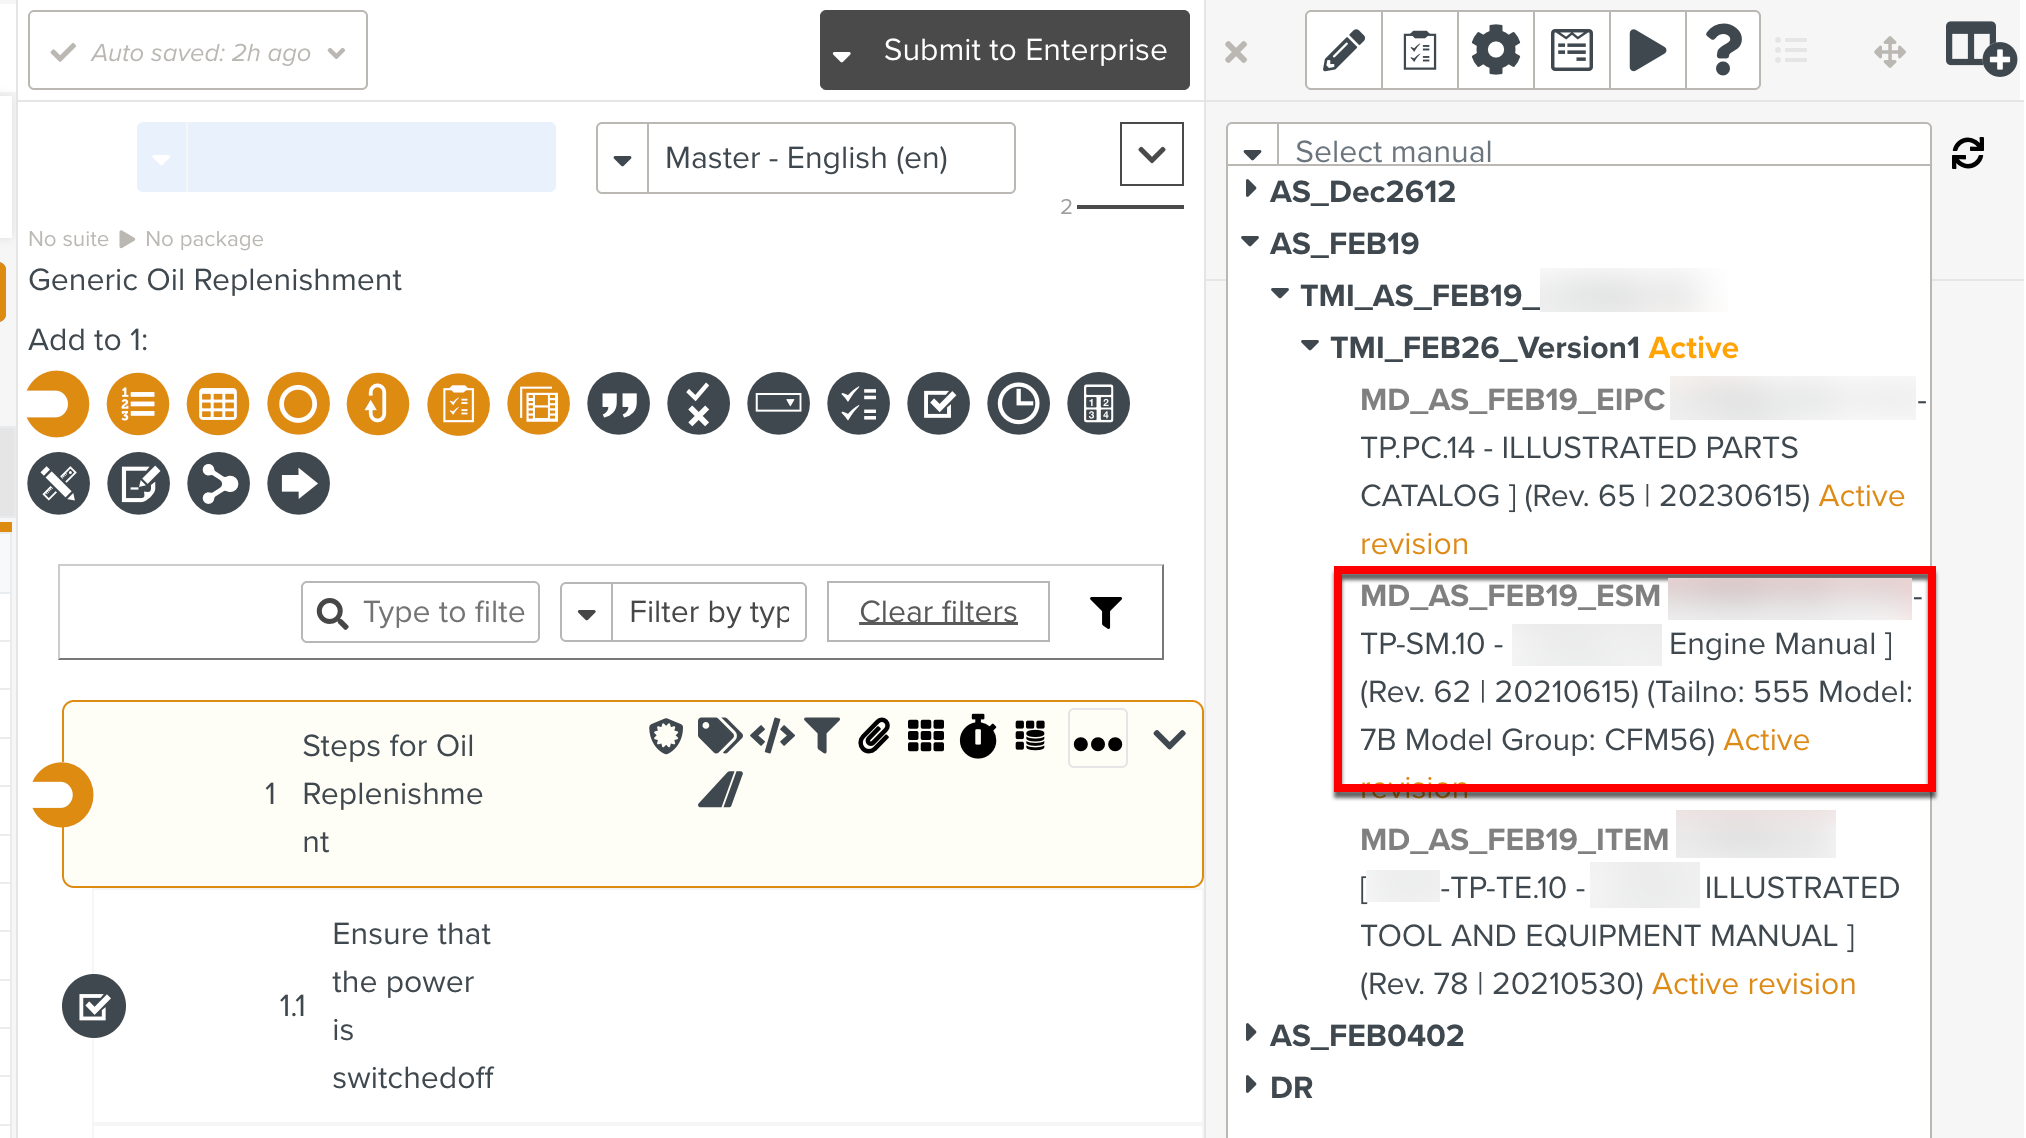This screenshot has width=2026, height=1138.
Task: Add a checkbox input element
Action: [938, 404]
